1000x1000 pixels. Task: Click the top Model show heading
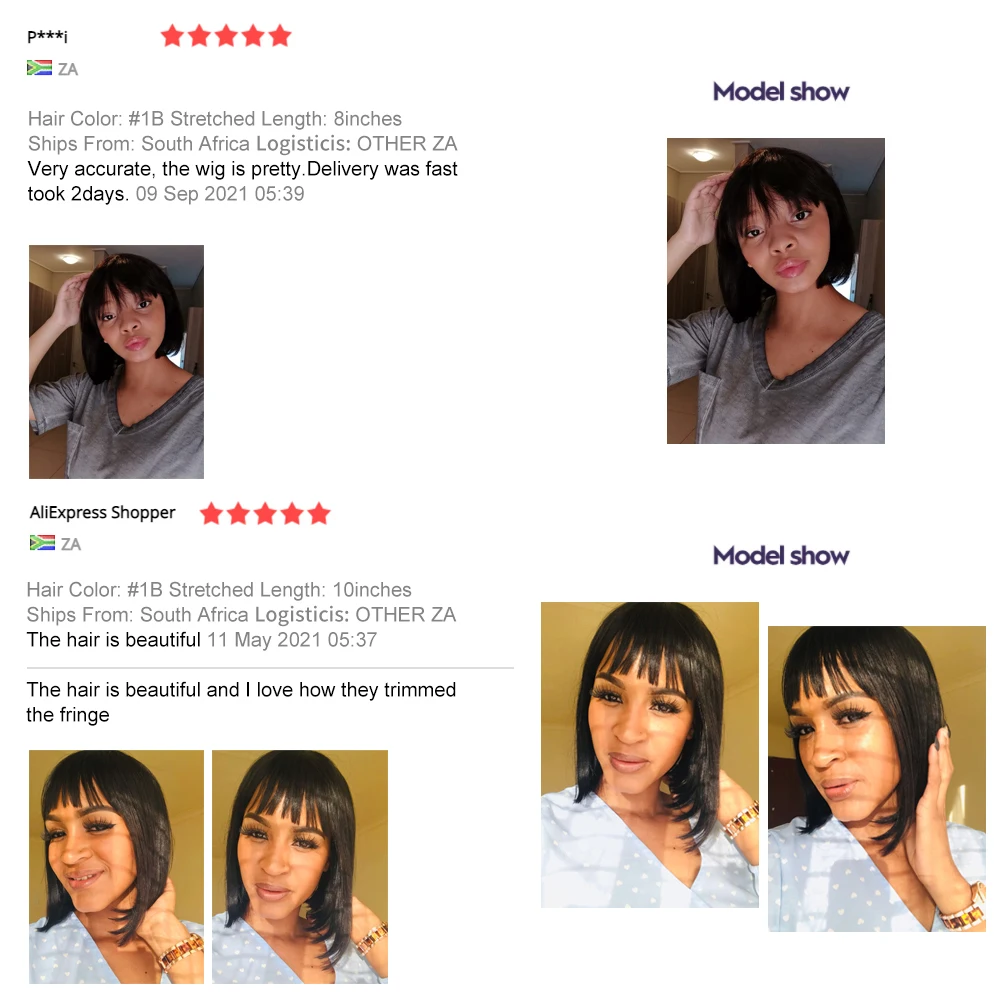pyautogui.click(x=781, y=92)
